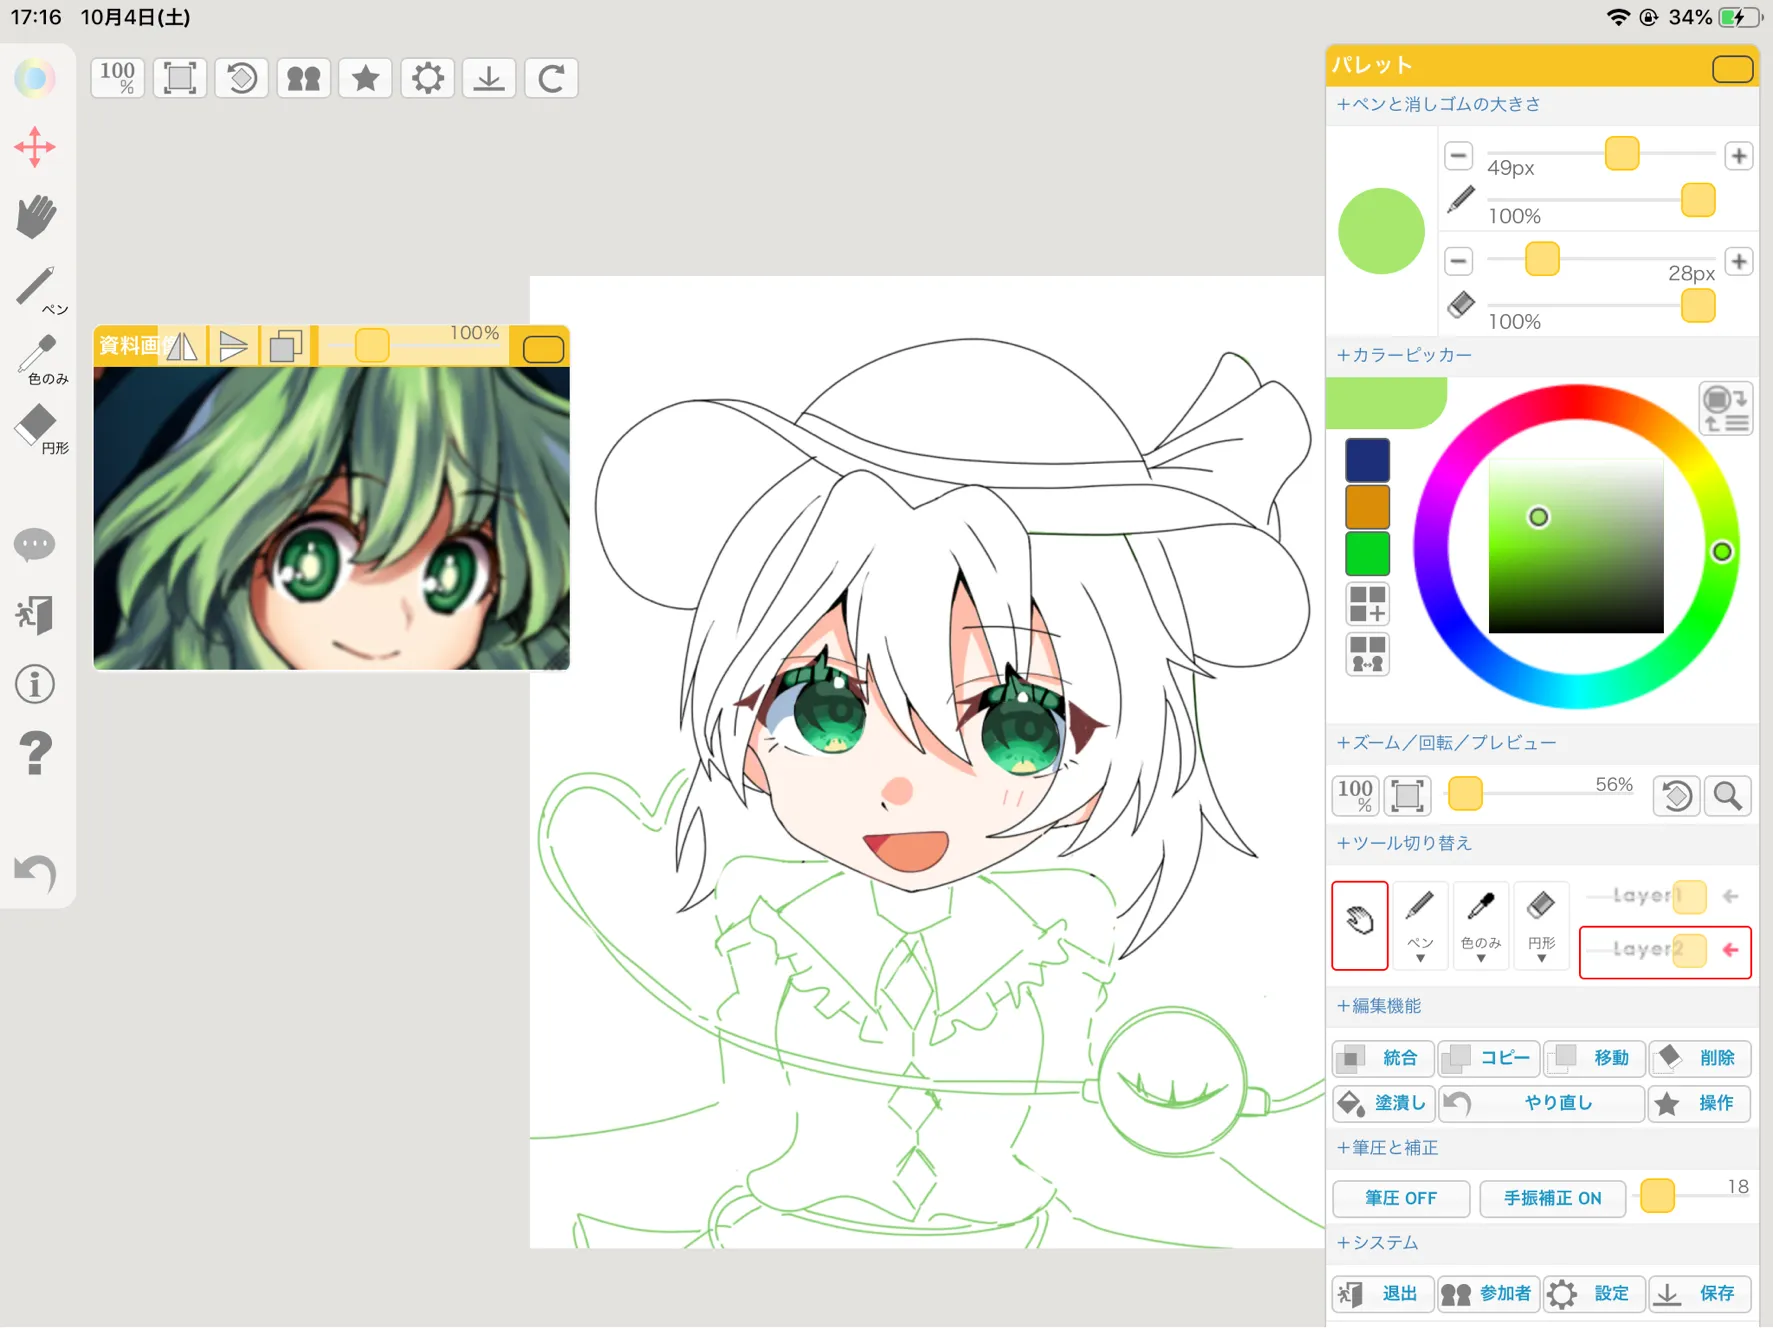
Task: Open help with the question mark icon
Action: point(35,753)
